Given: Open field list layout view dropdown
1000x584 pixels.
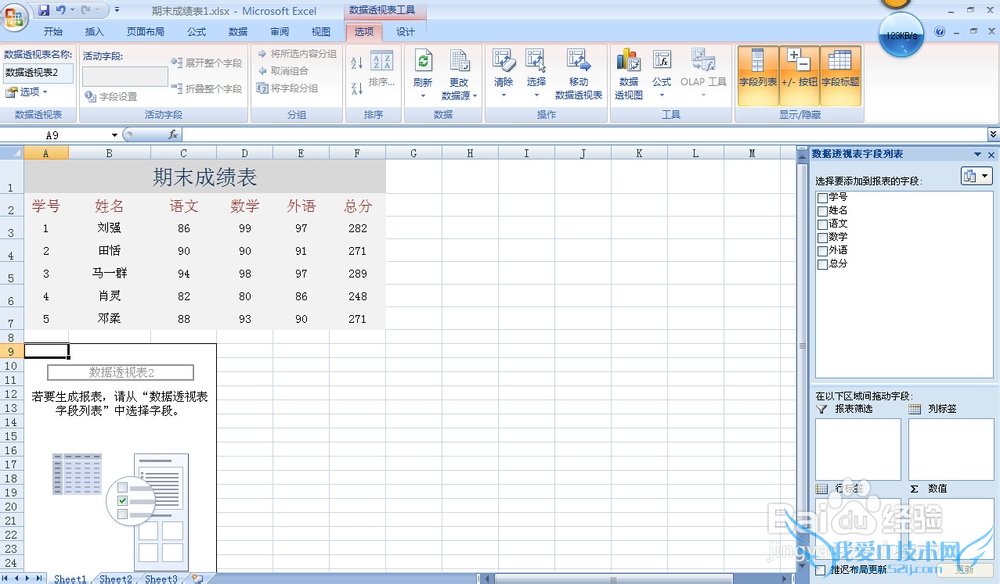Looking at the screenshot, I should pos(976,176).
